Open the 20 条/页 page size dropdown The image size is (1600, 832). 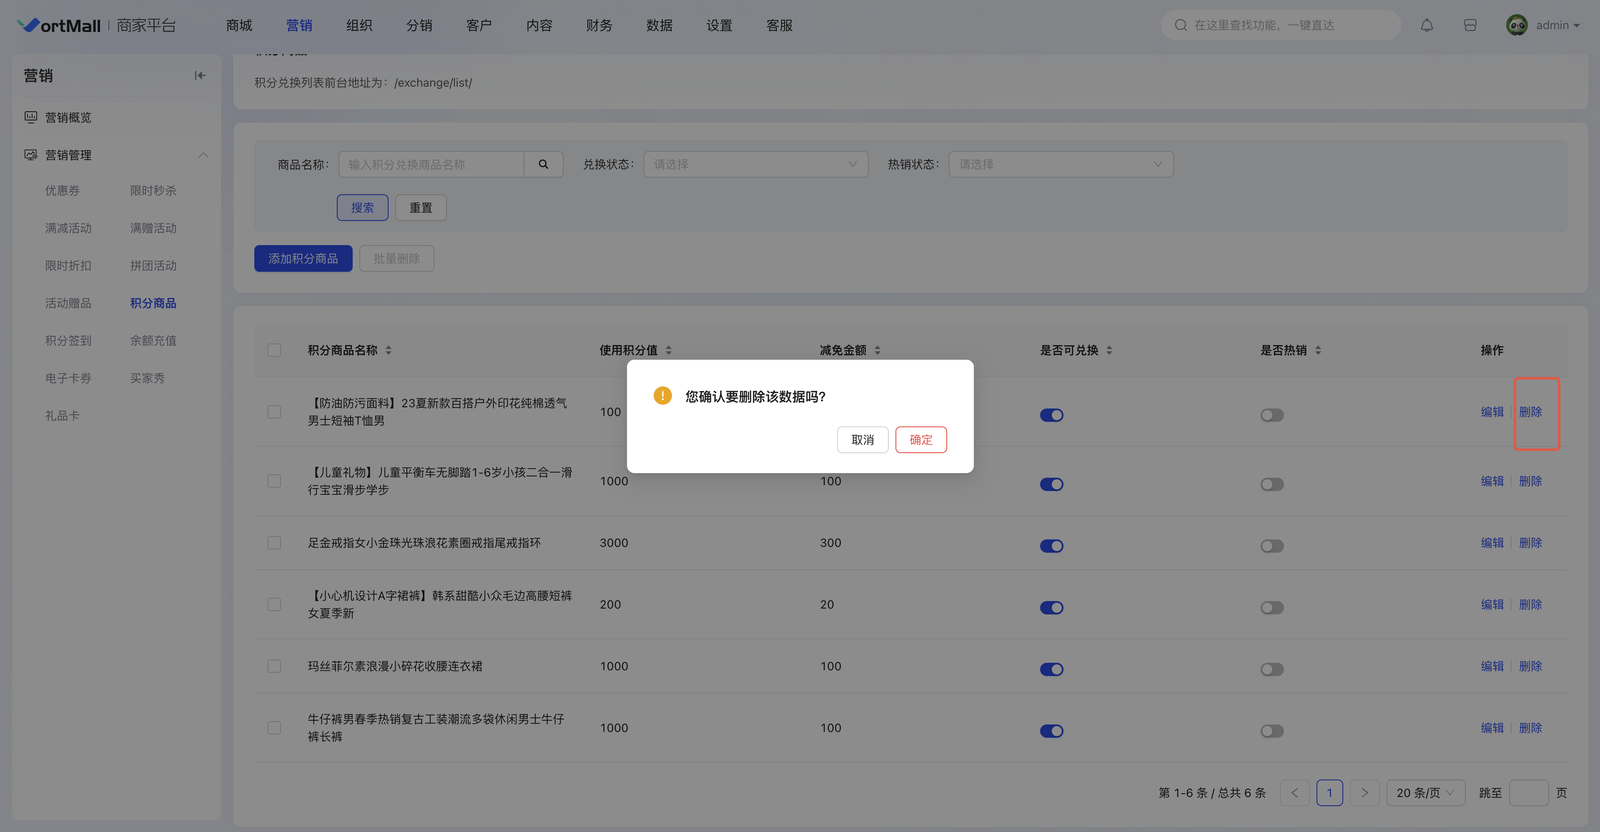pos(1425,793)
